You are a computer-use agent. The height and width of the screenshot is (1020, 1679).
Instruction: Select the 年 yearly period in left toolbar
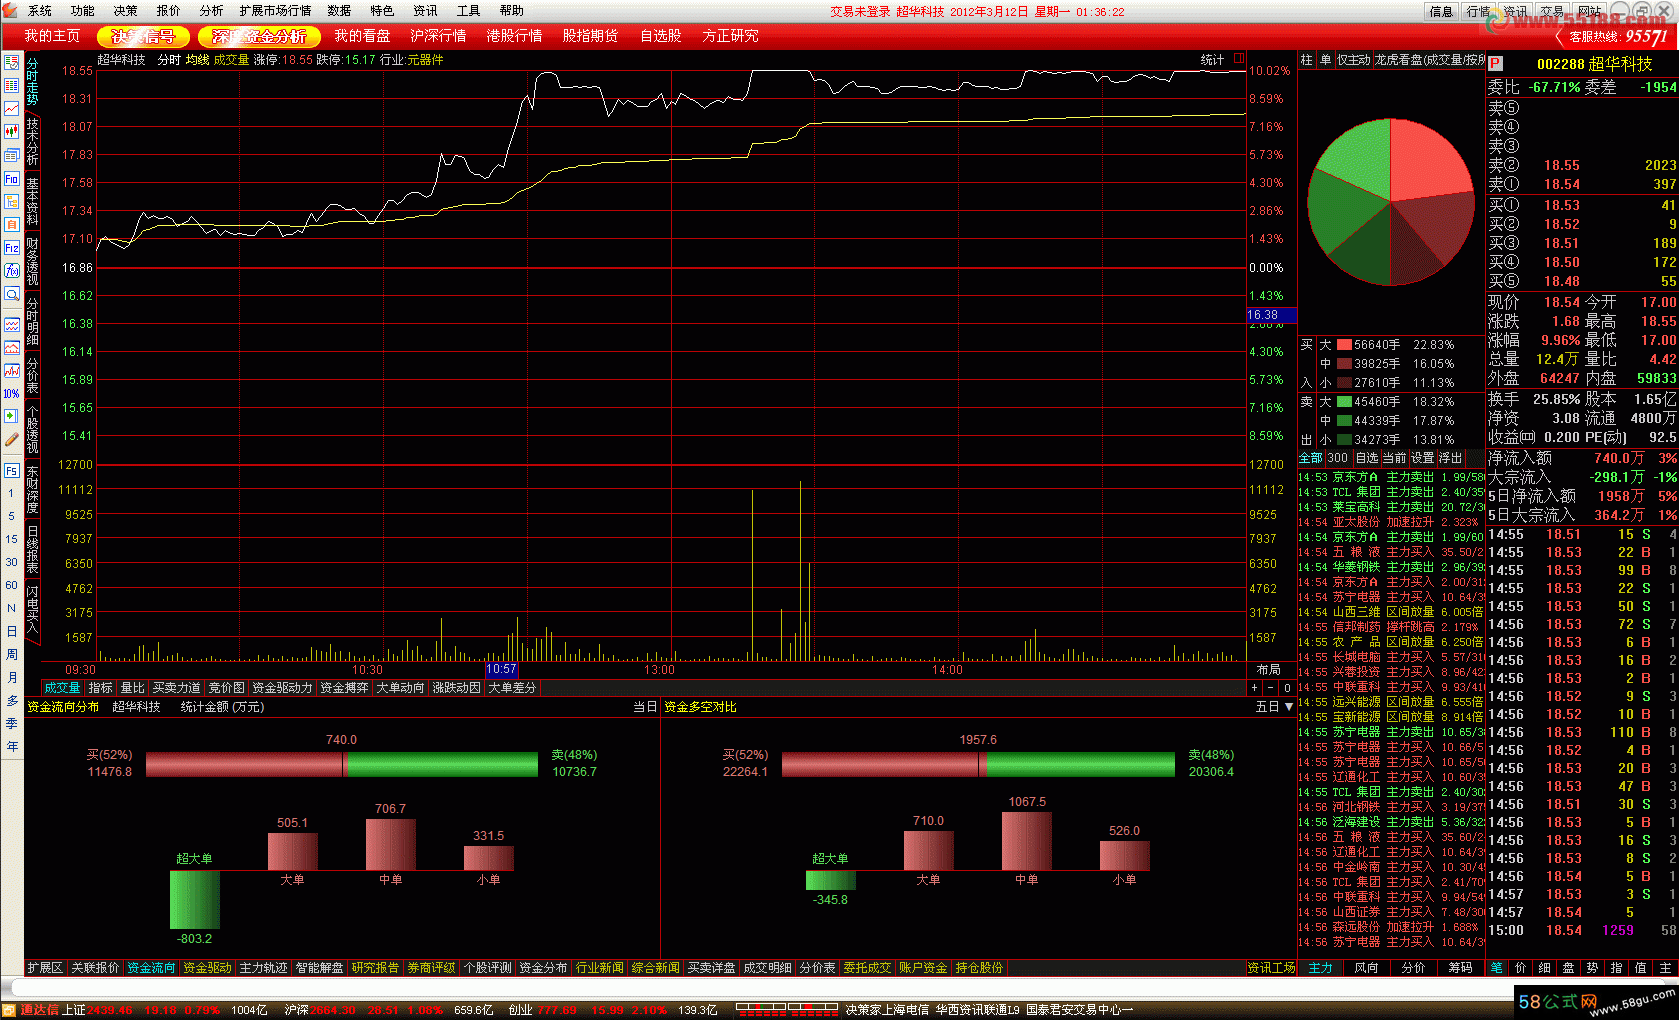point(11,746)
